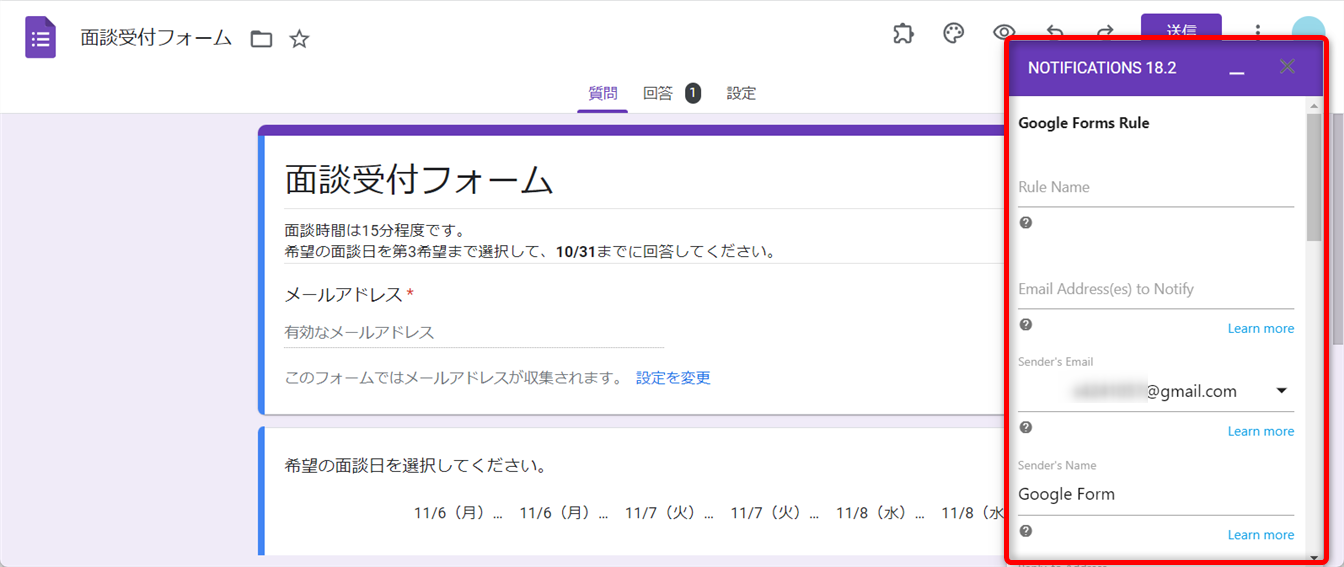This screenshot has height=567, width=1344.
Task: Minimize the Notifications 18.2 panel
Action: pos(1237,68)
